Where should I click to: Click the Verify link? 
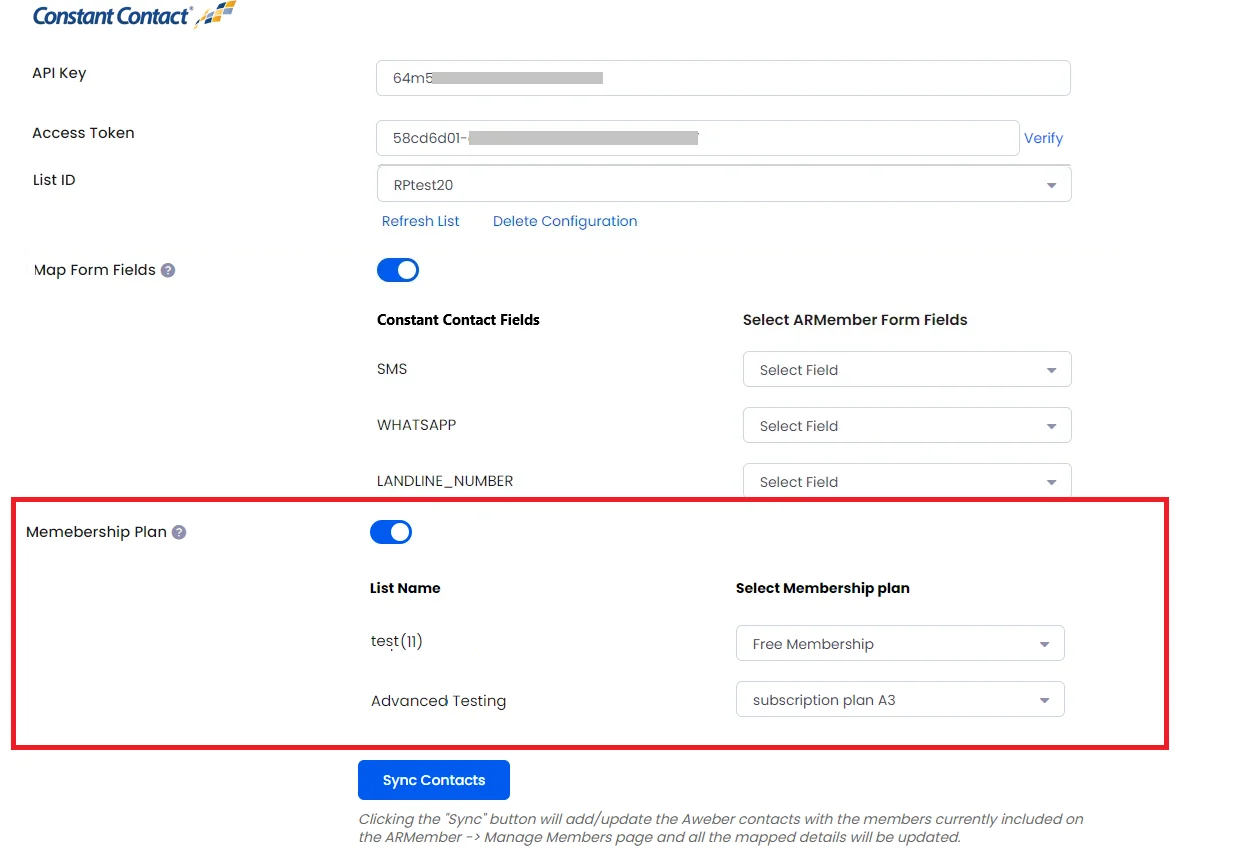click(1043, 138)
